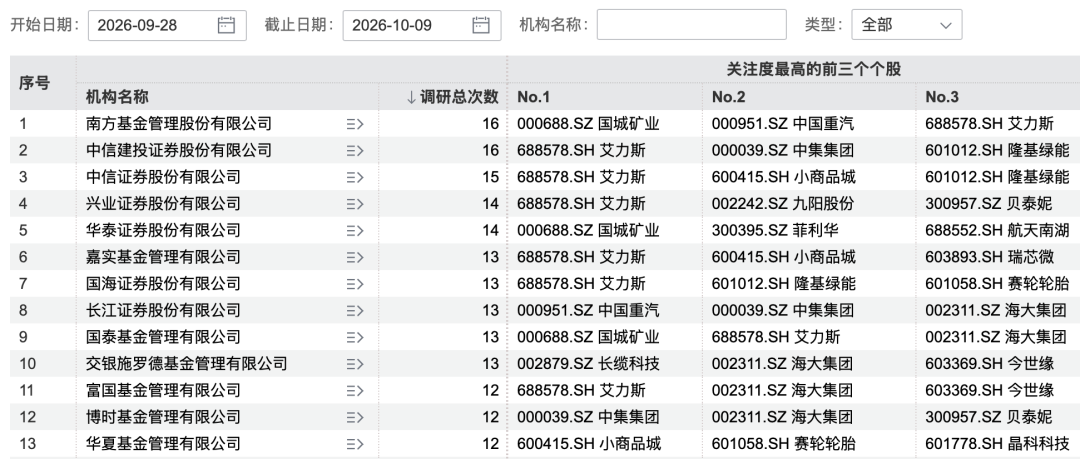Image resolution: width=1080 pixels, height=459 pixels.
Task: Click 300395.SZ 菲利华 stock cell
Action: [x=775, y=230]
